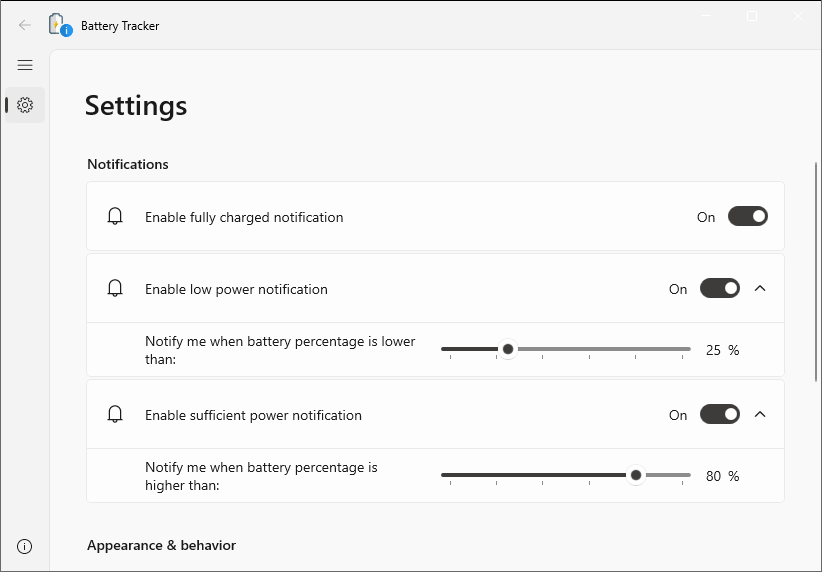The image size is (822, 572).
Task: Toggle off fully charged notification switch
Action: coord(748,216)
